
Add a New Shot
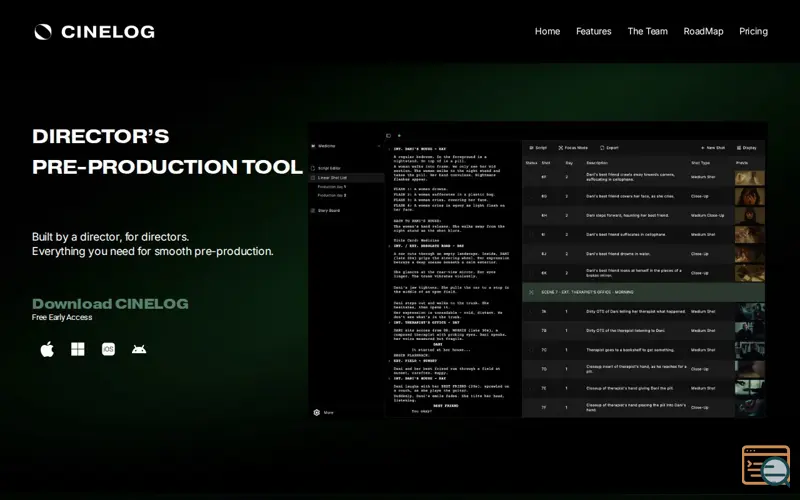coord(713,148)
